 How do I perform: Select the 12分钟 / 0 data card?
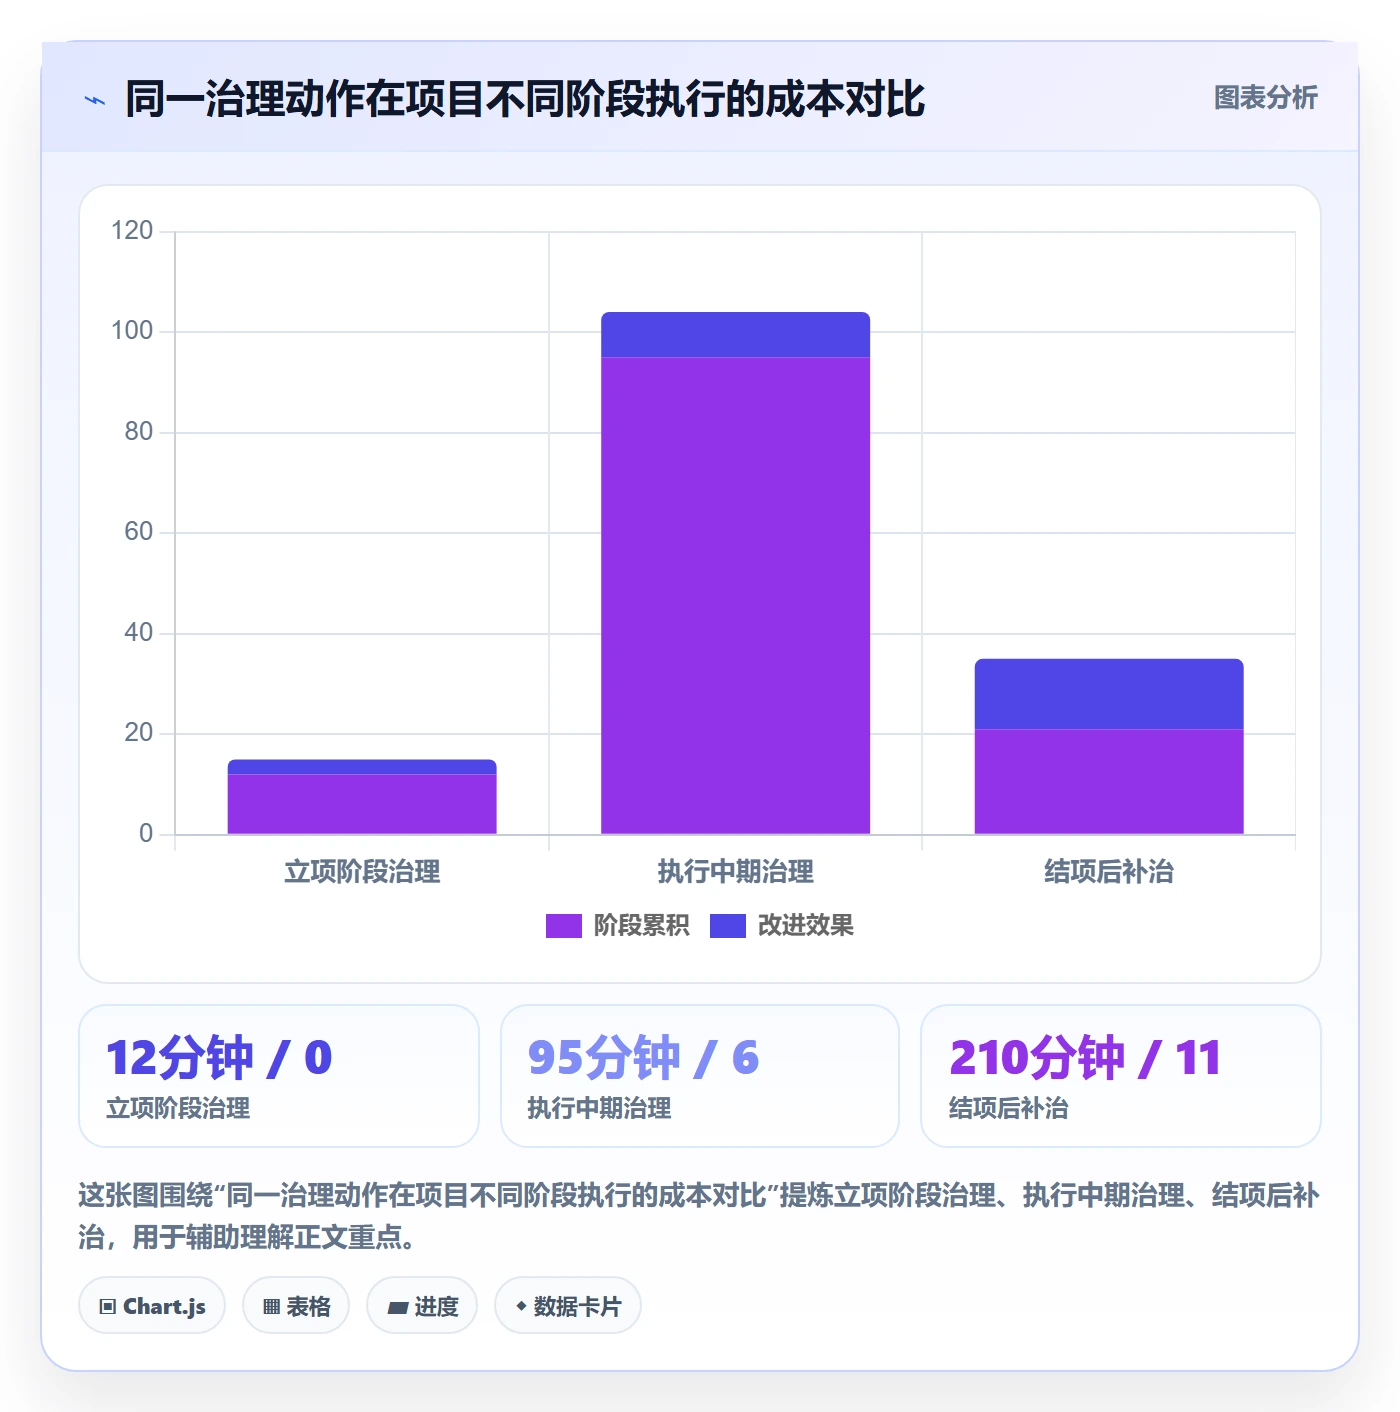point(279,1076)
